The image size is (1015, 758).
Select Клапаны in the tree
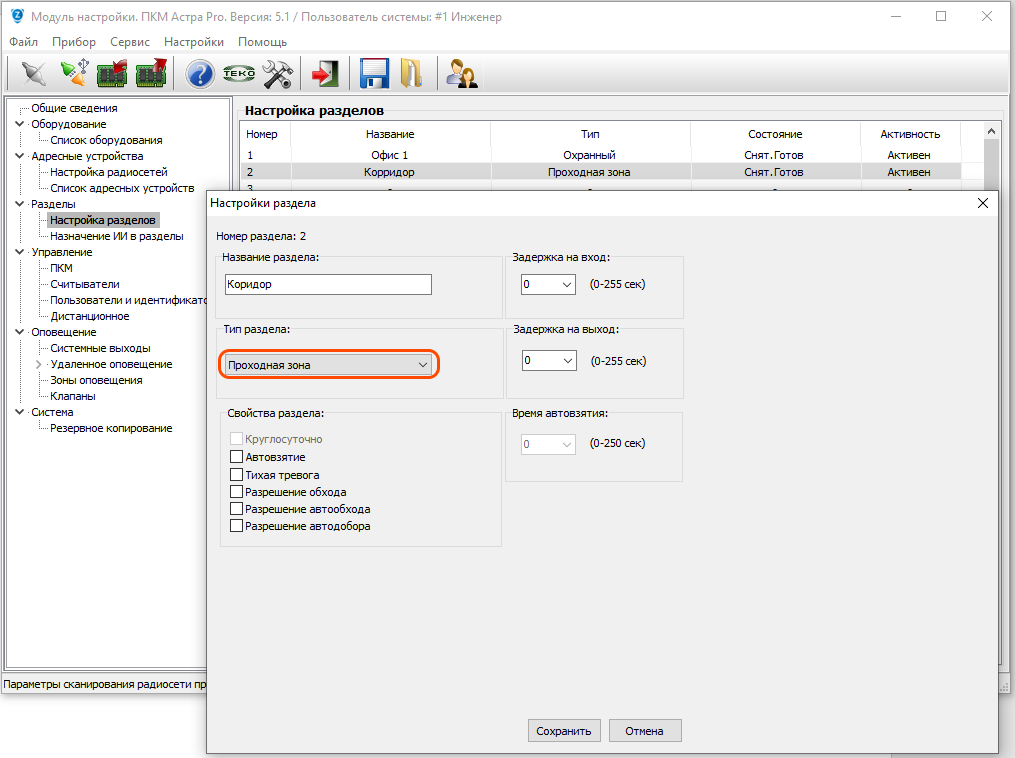pos(73,396)
